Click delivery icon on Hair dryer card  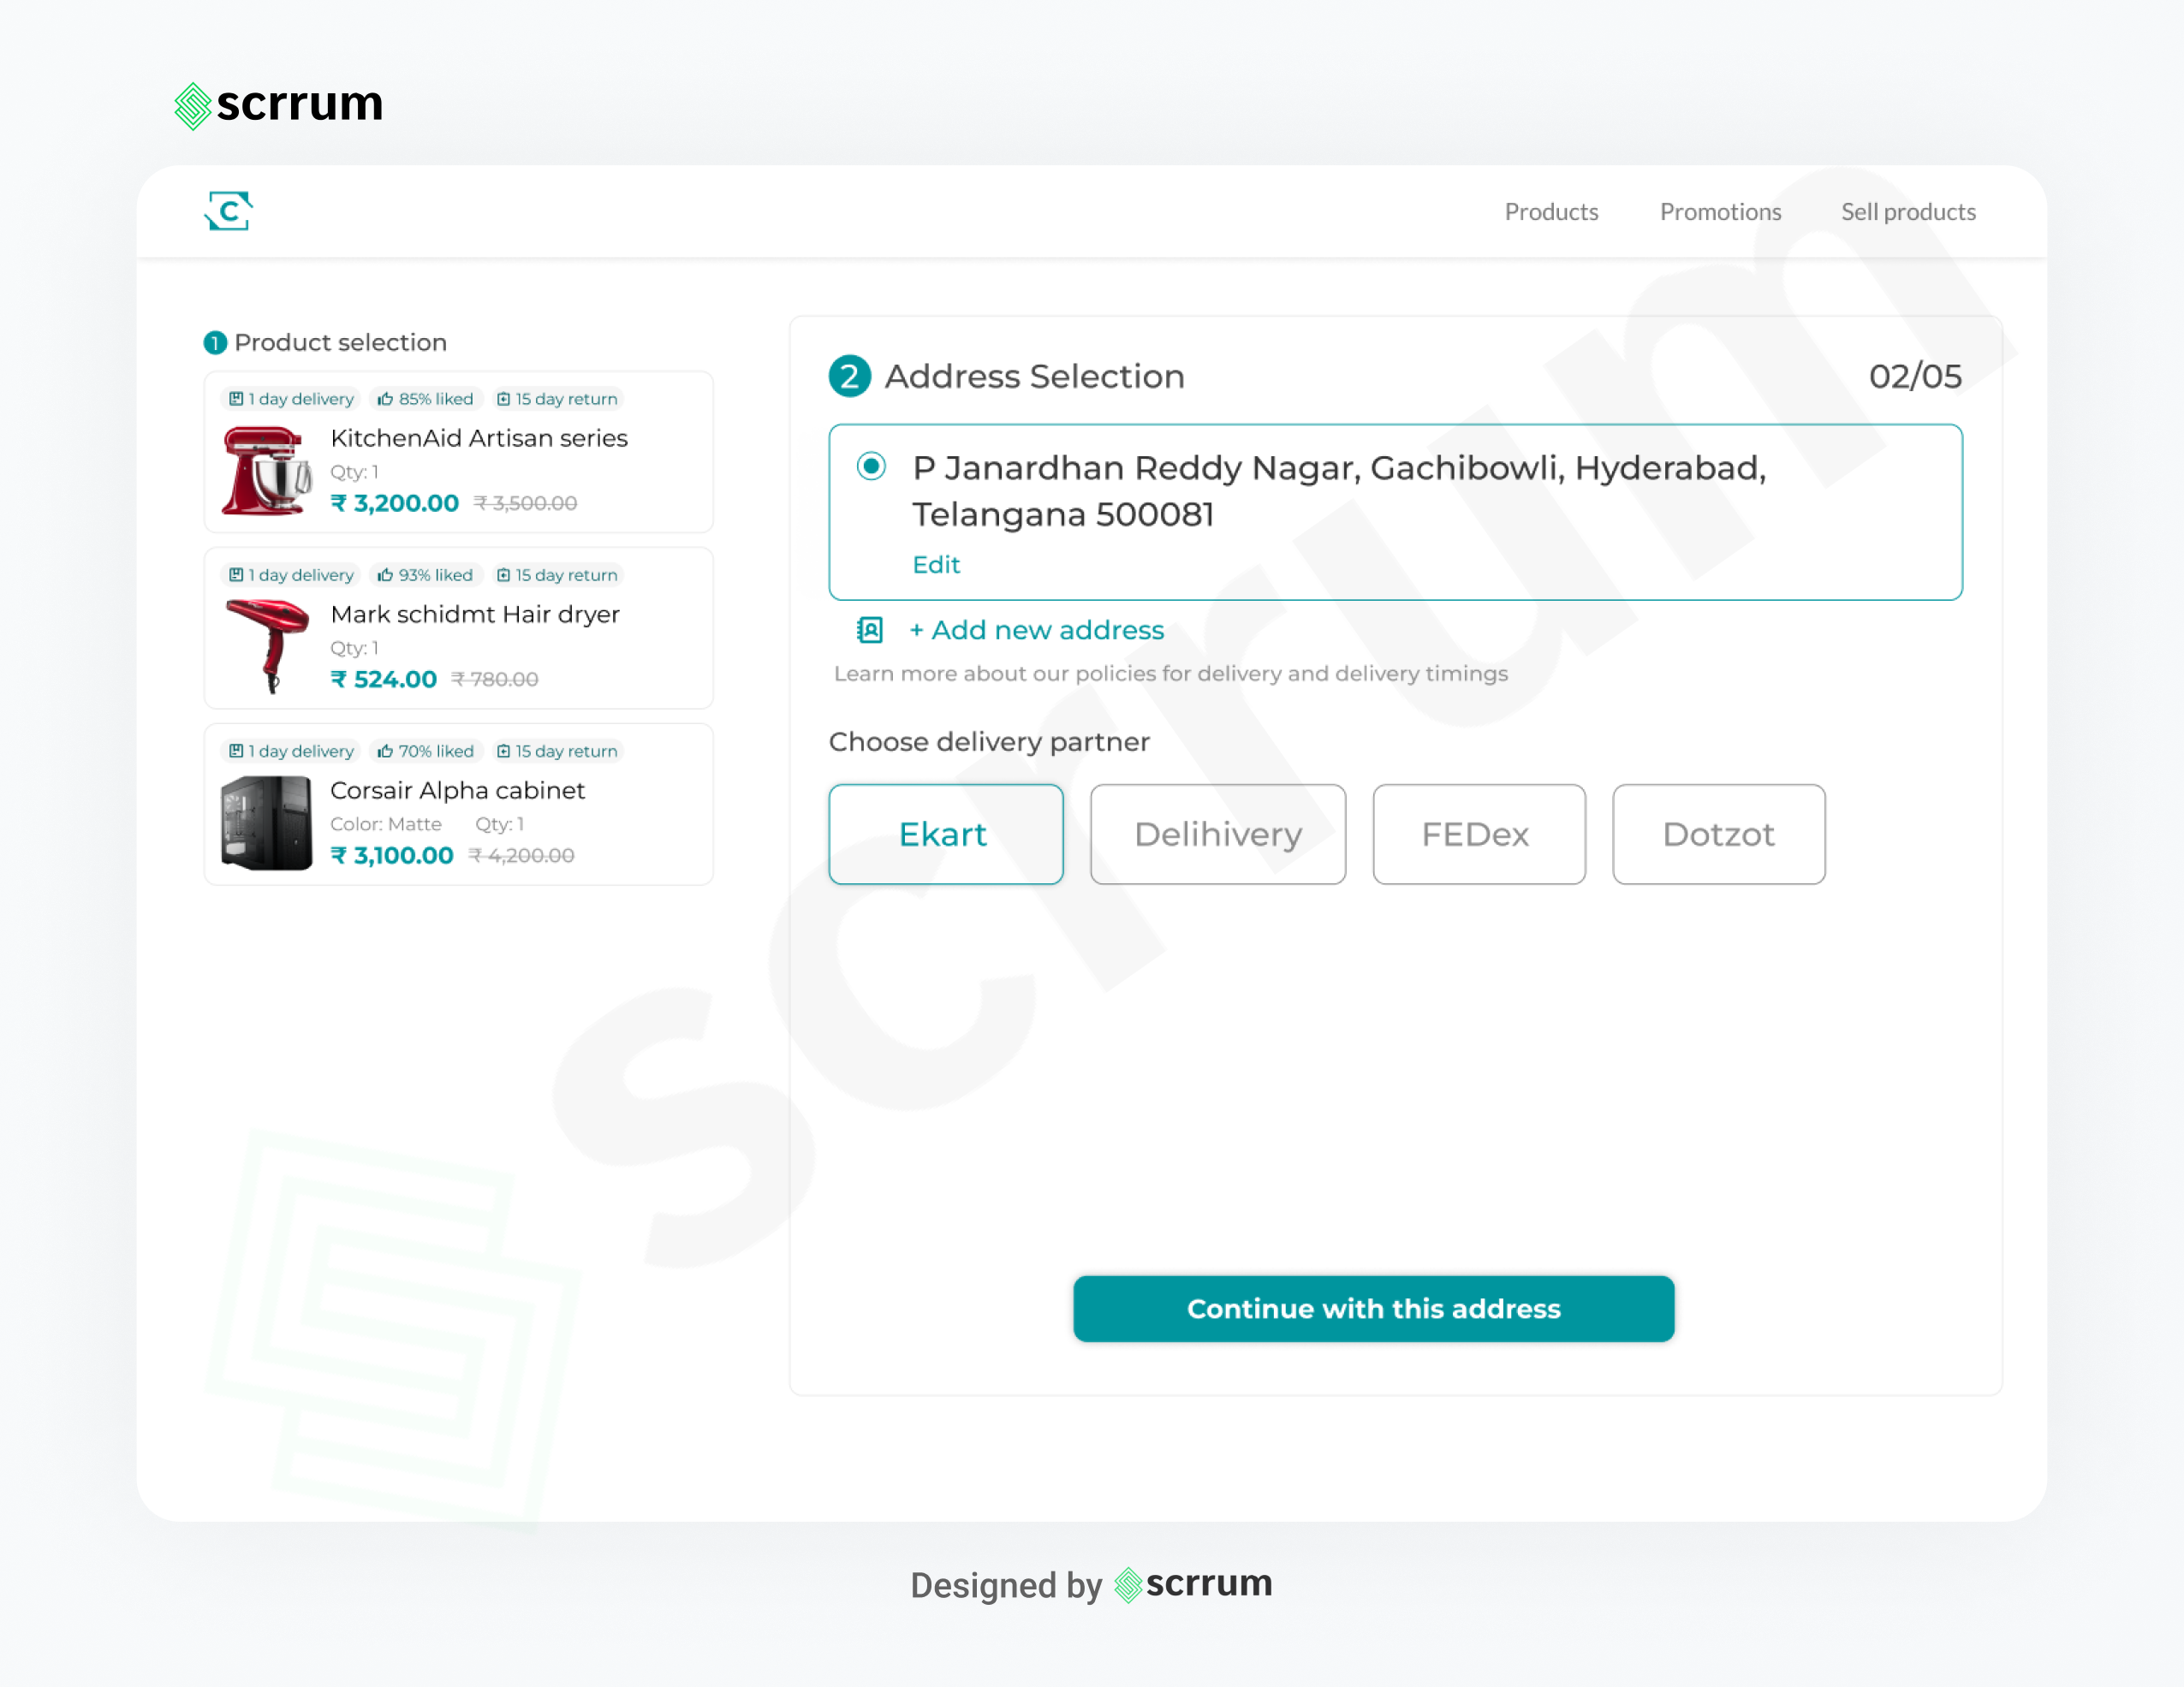tap(236, 575)
